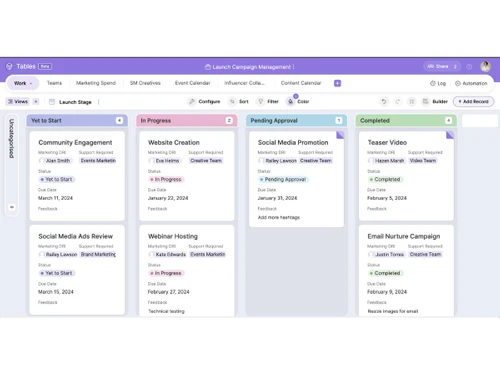Click the Completed column header
Screen dimensions: 500x375
point(406,120)
